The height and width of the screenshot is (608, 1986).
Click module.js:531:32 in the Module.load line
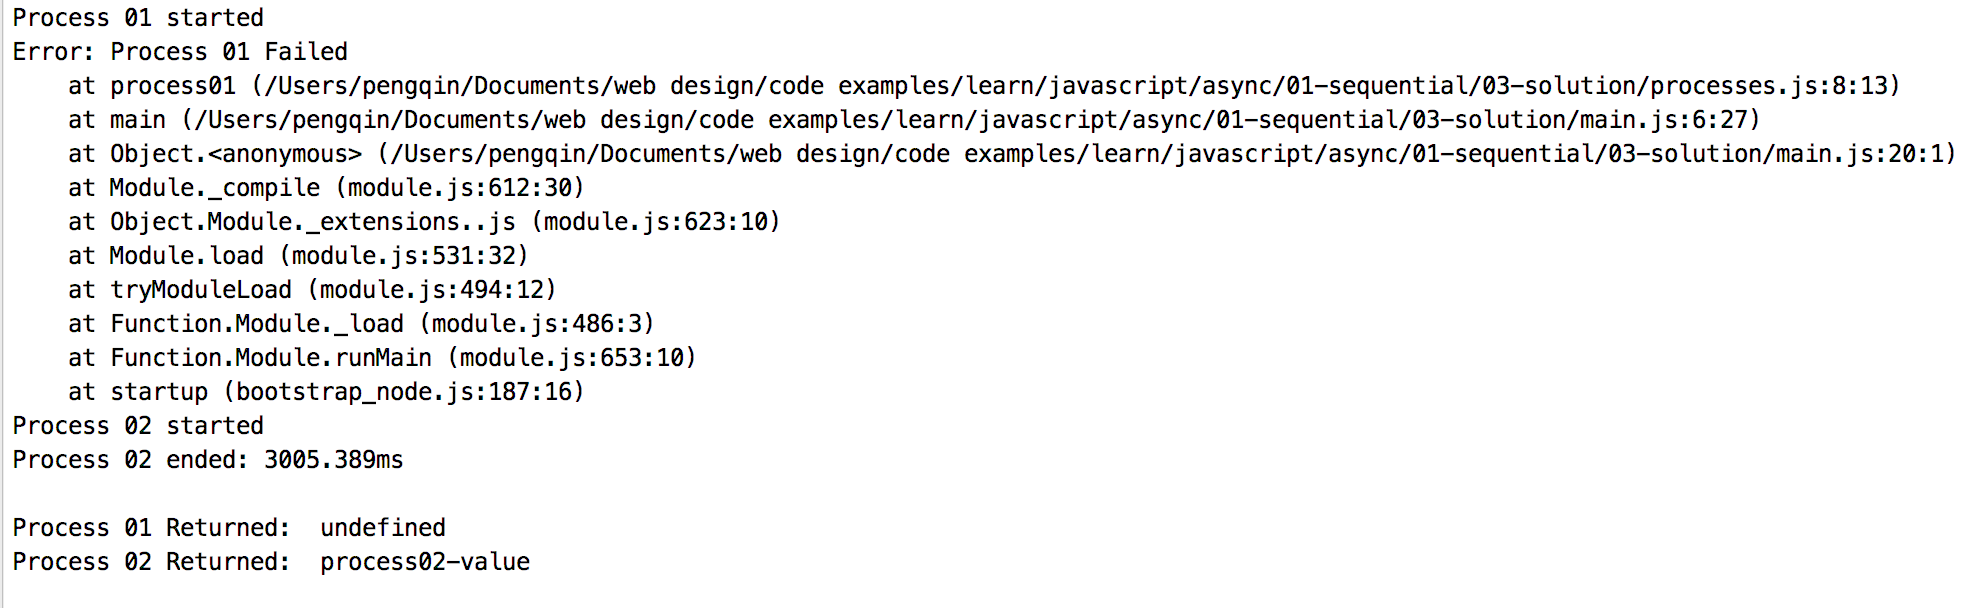[x=404, y=256]
